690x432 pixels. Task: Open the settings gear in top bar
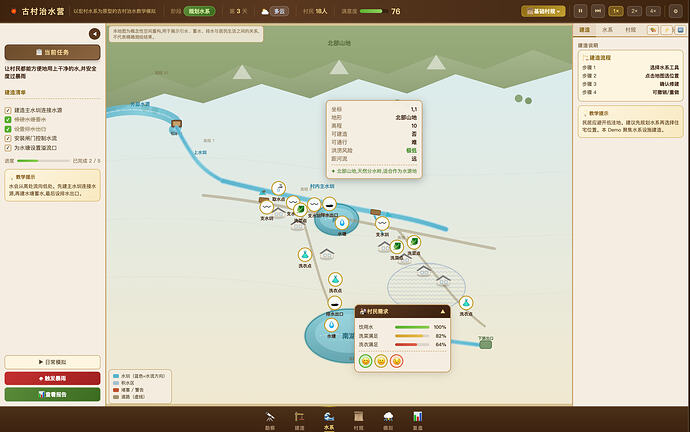675,11
